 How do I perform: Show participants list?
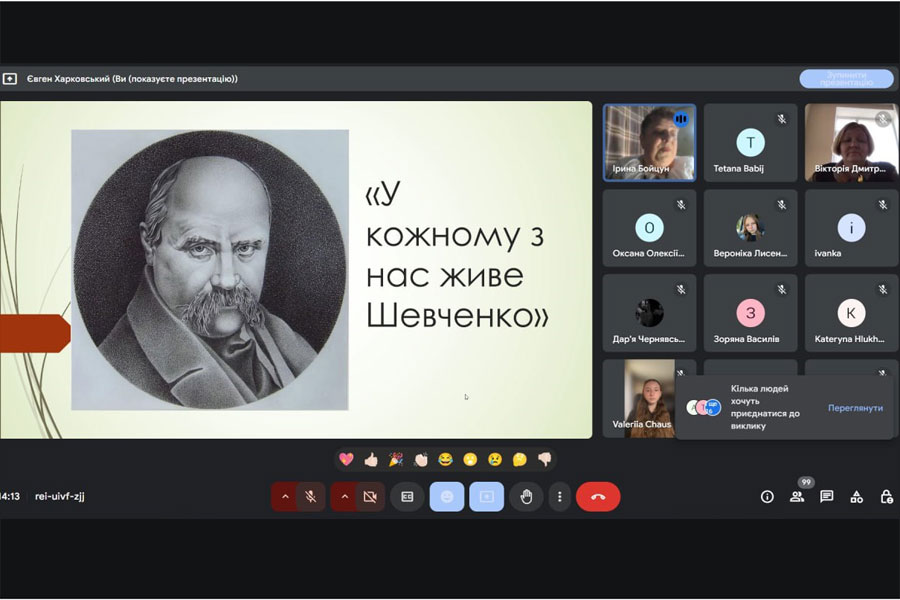[x=797, y=497]
